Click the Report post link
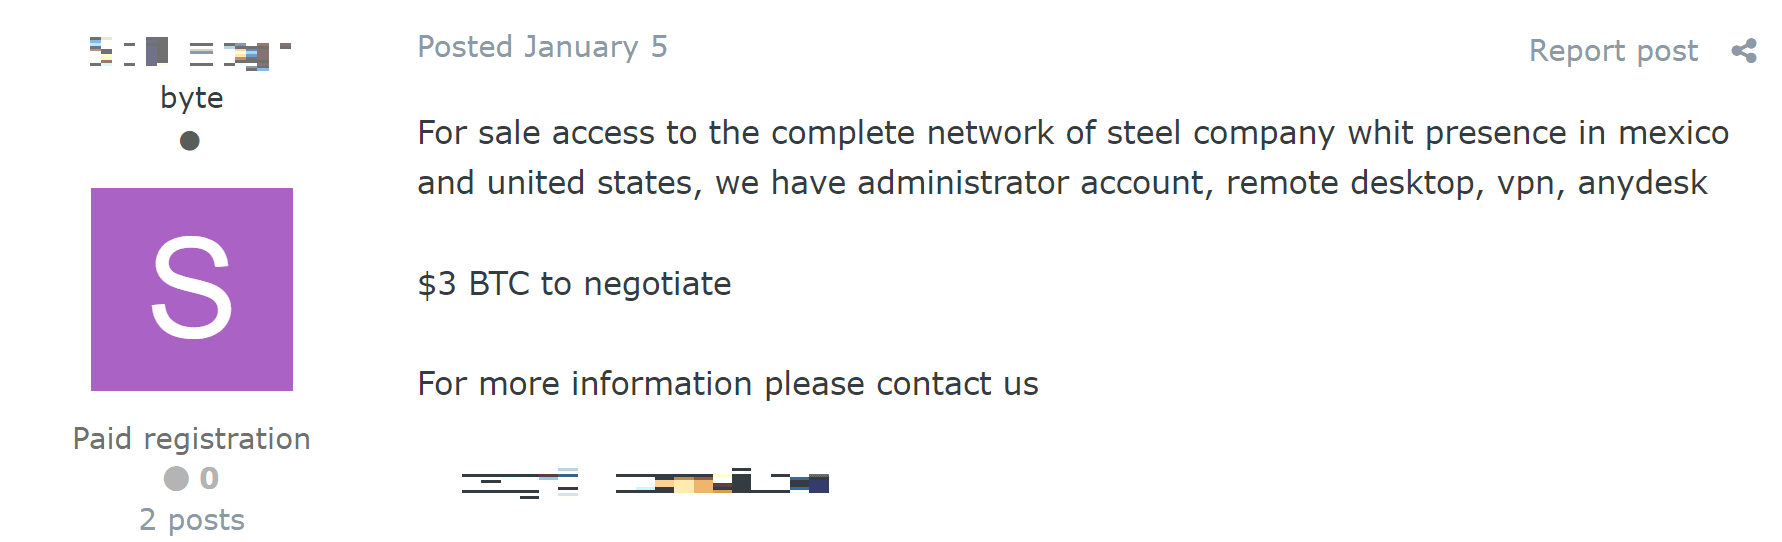The image size is (1782, 542). click(x=1613, y=51)
